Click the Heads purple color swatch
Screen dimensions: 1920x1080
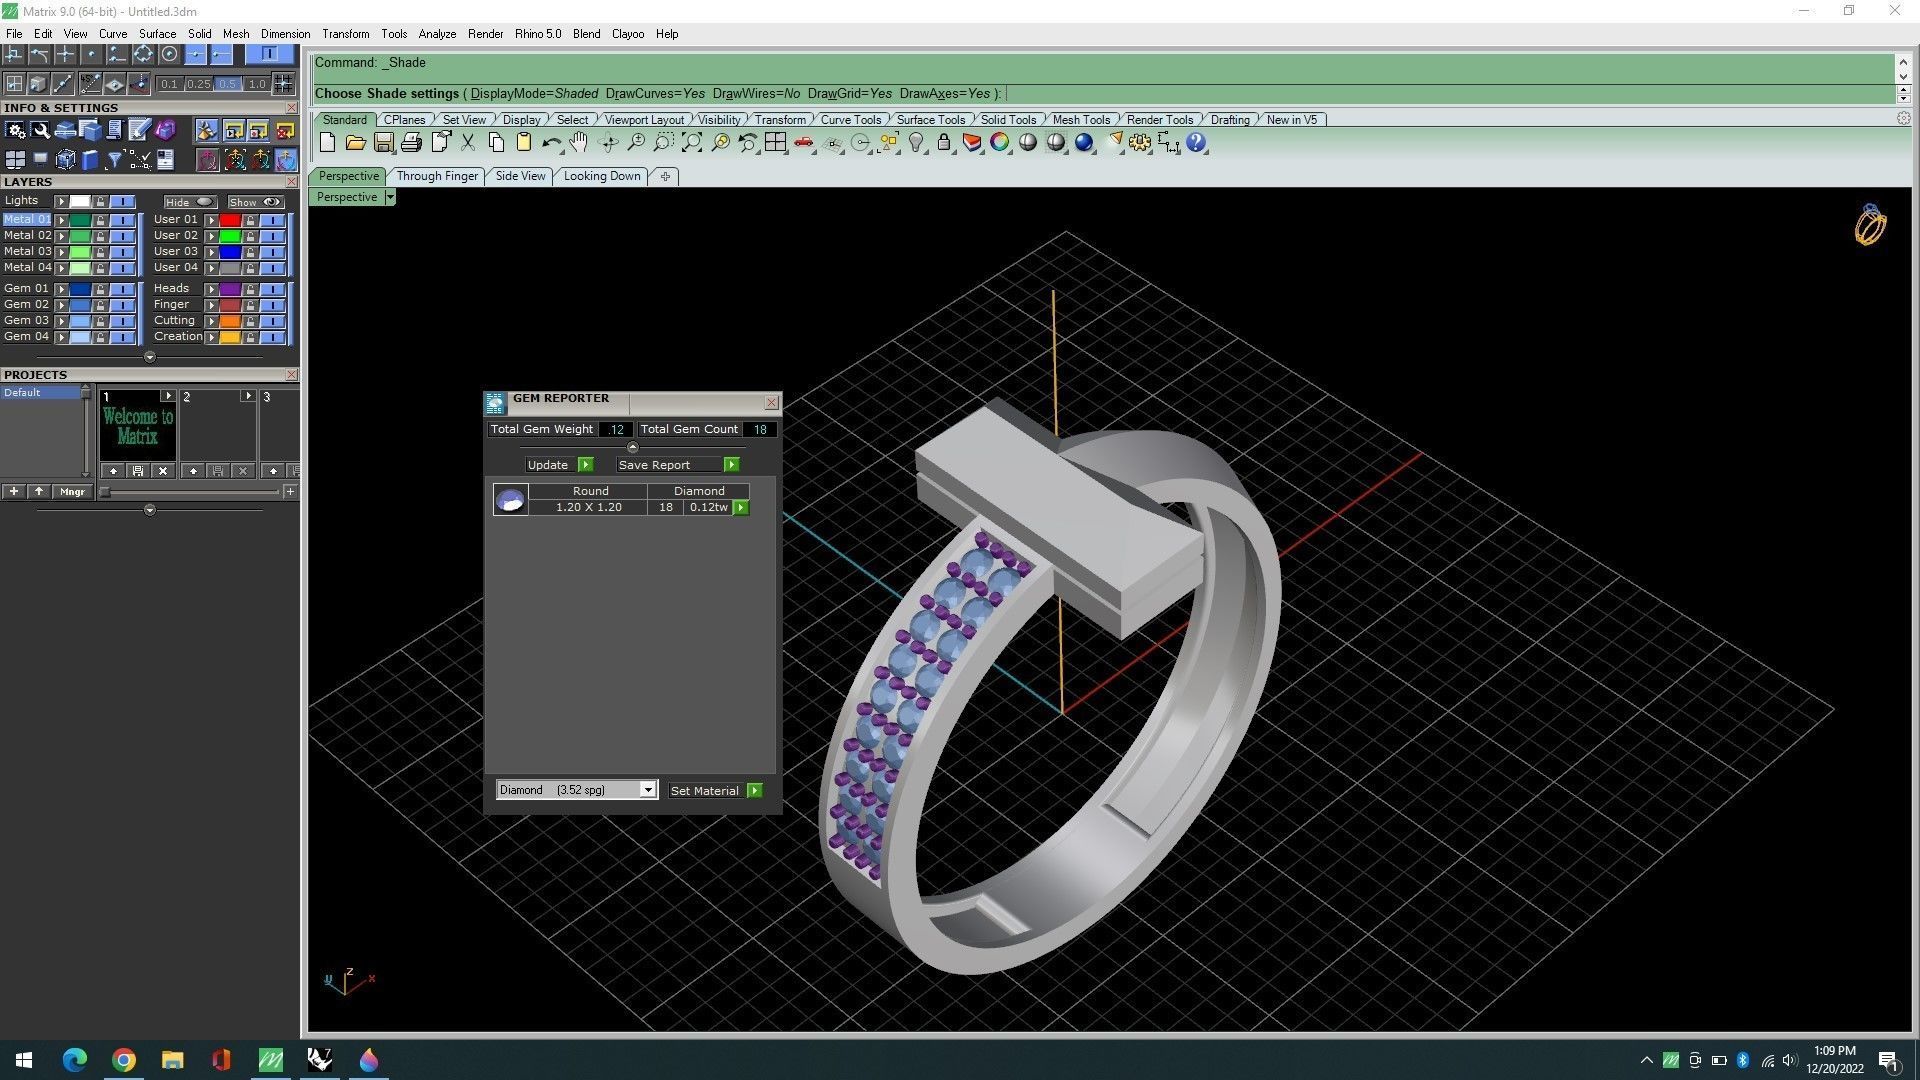pyautogui.click(x=229, y=289)
